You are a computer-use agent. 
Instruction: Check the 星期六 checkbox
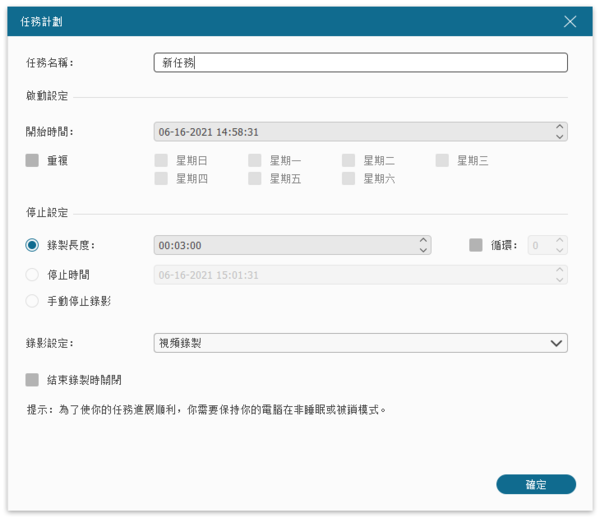click(x=349, y=179)
